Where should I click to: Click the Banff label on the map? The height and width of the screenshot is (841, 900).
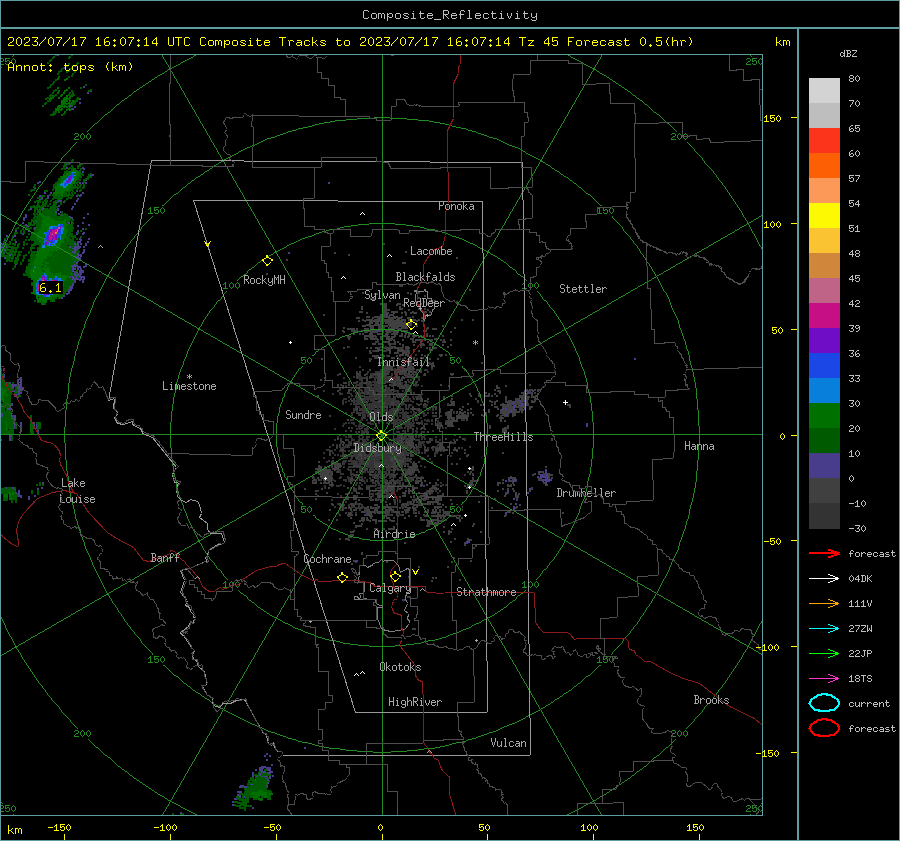pyautogui.click(x=165, y=557)
